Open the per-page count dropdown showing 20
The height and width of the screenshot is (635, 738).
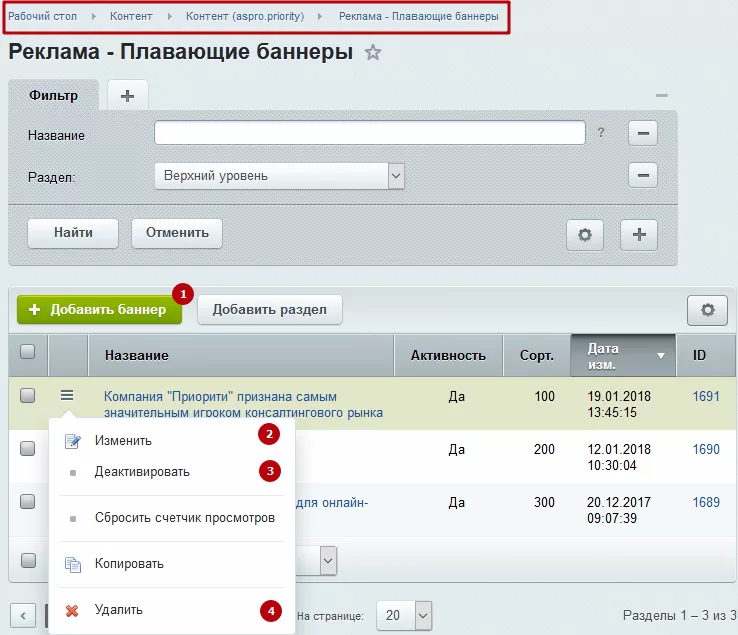[404, 615]
